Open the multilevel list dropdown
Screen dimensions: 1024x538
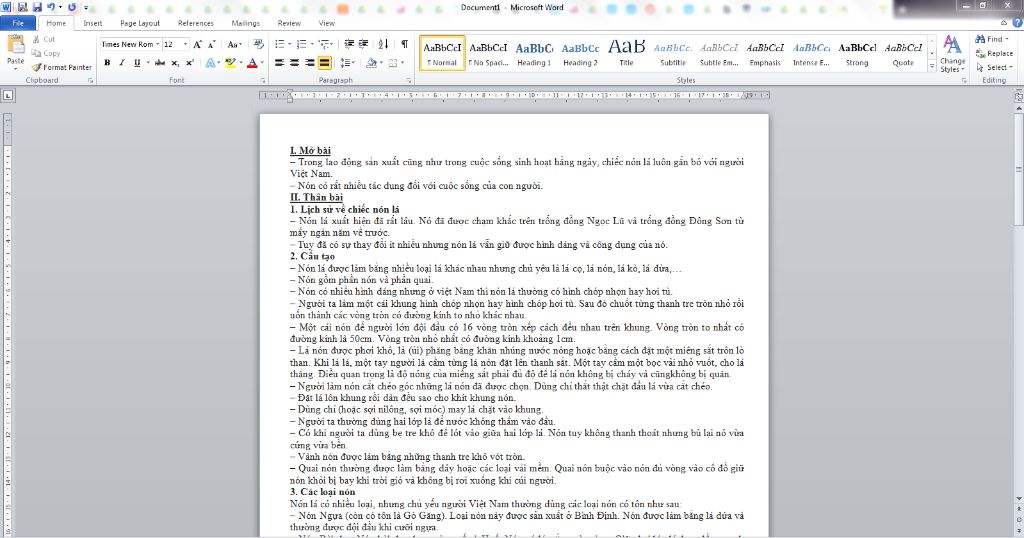(331, 44)
